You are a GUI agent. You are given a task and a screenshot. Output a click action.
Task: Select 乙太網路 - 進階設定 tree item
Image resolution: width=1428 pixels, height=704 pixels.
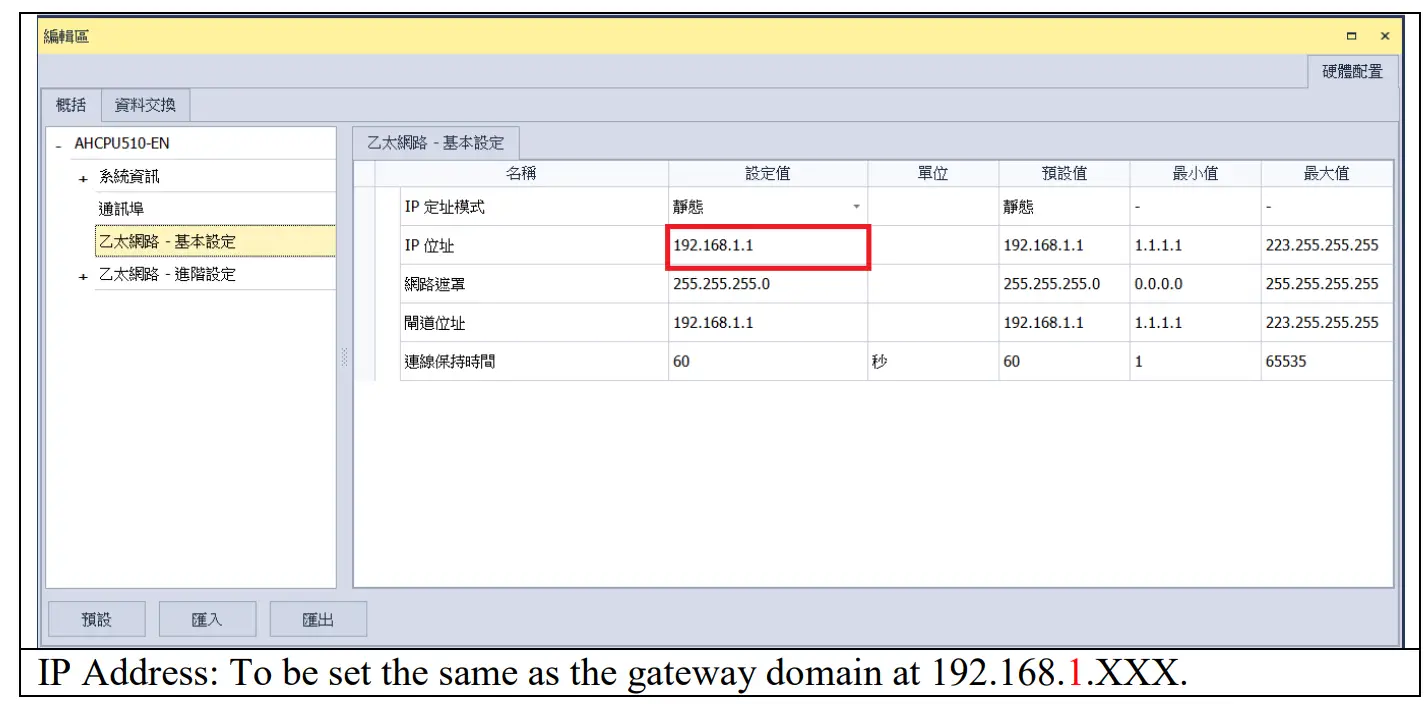tap(167, 274)
